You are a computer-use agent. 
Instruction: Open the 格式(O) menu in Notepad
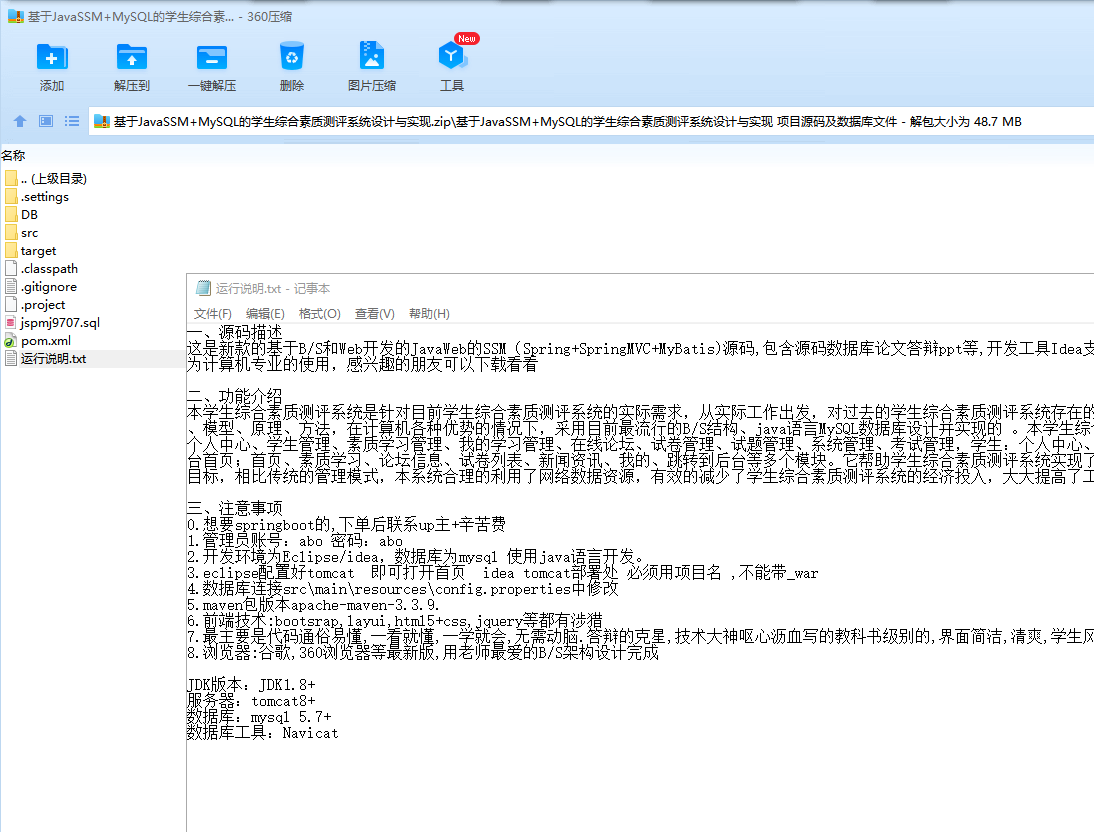pos(320,314)
